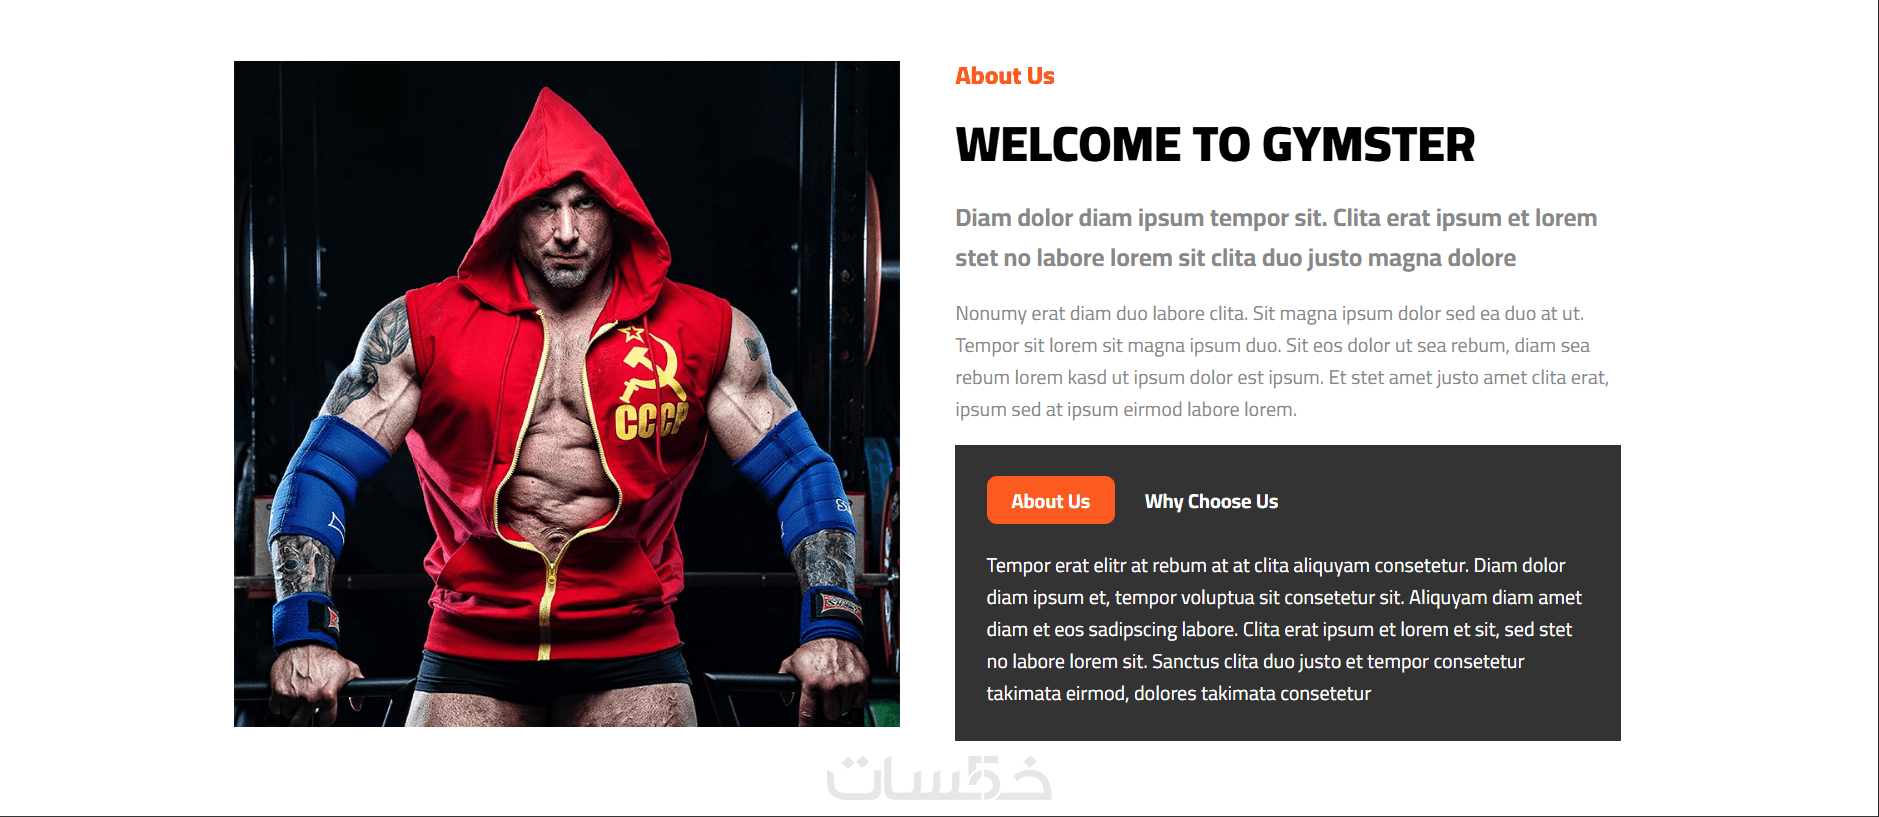Click the man's face under the red hood
This screenshot has height=817, width=1879.
point(565,232)
